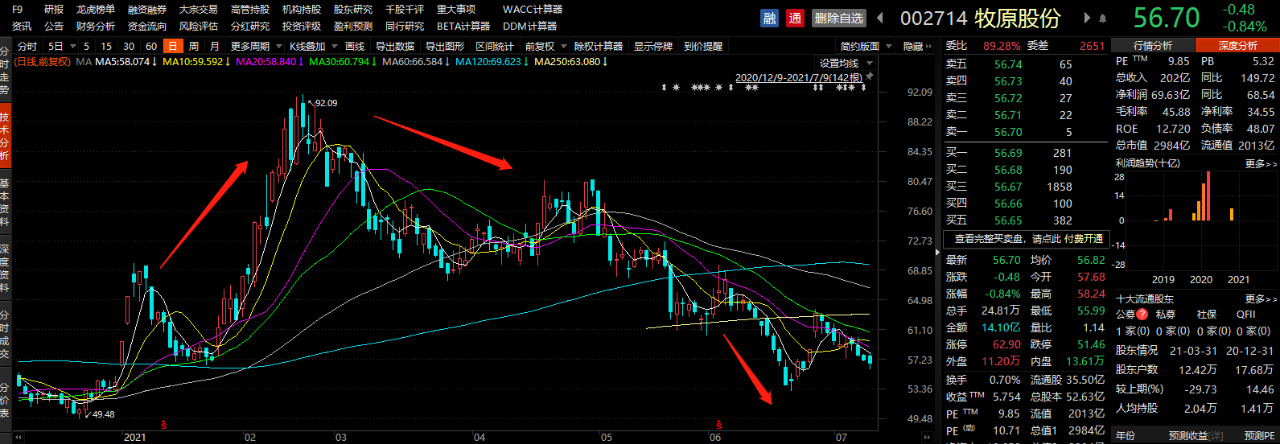Click the blue 融 margin trading icon
1280x444 pixels.
tap(769, 18)
